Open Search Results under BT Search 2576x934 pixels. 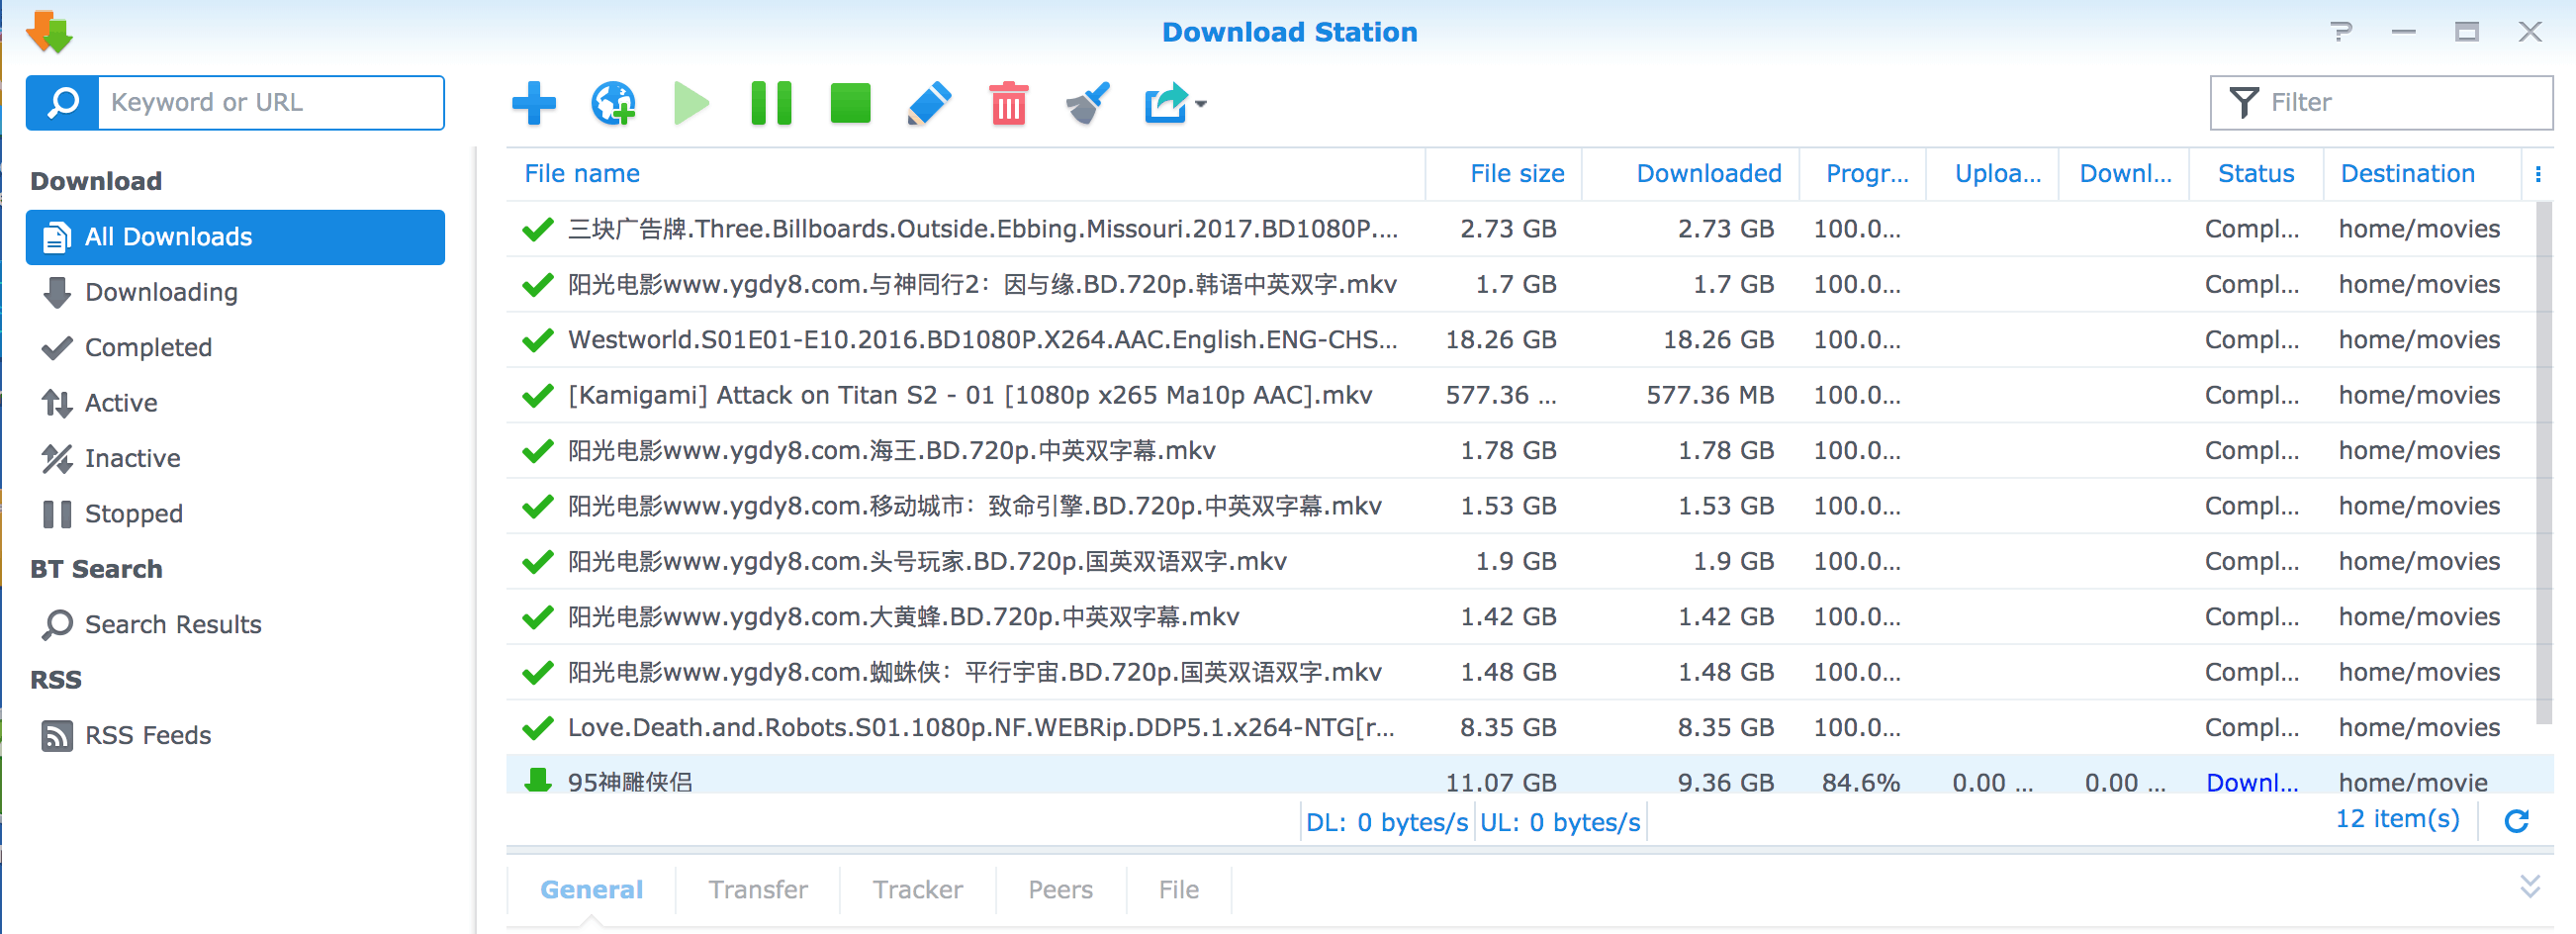[x=235, y=624]
